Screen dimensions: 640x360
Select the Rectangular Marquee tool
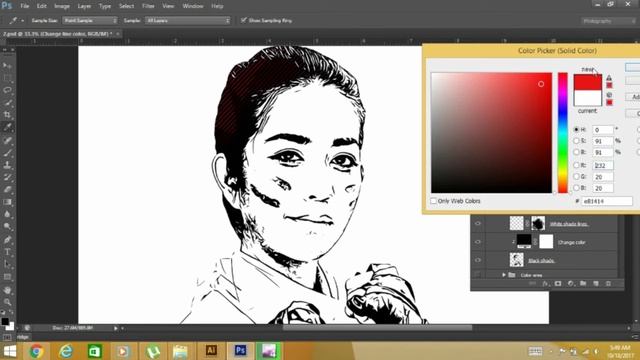pyautogui.click(x=7, y=78)
